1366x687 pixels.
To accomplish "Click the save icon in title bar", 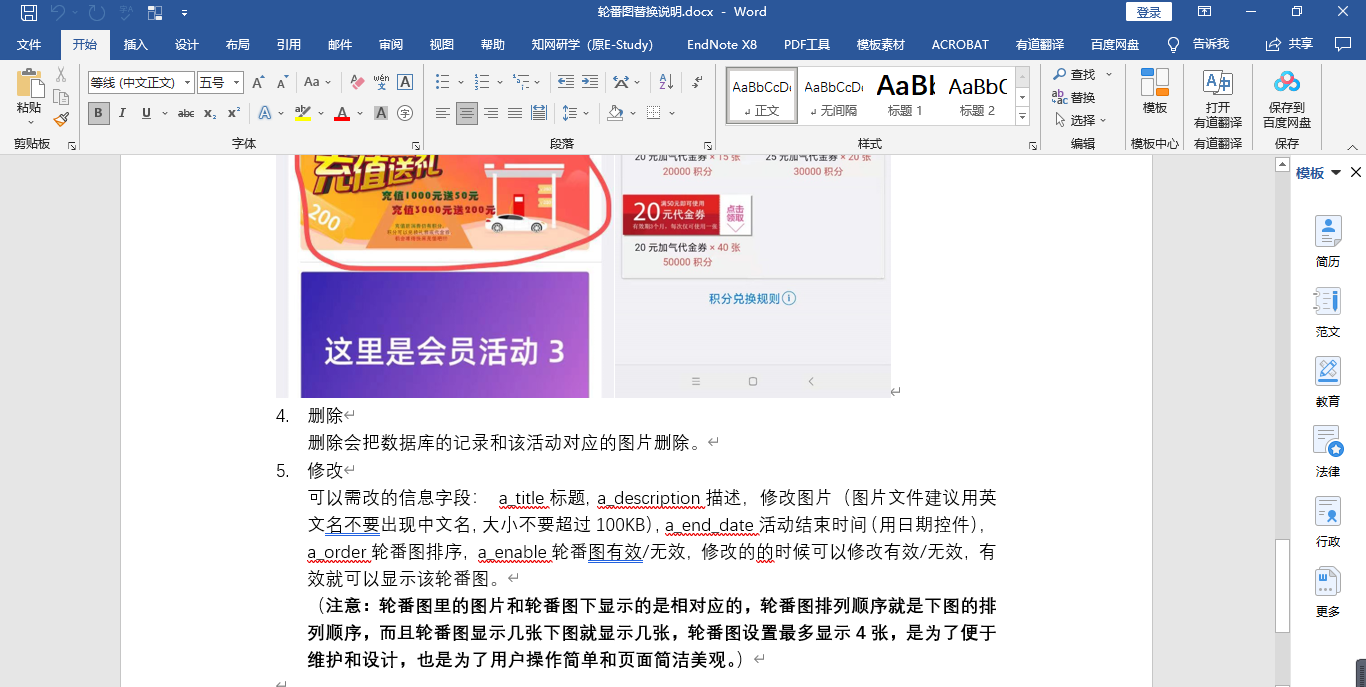I will click(x=29, y=12).
